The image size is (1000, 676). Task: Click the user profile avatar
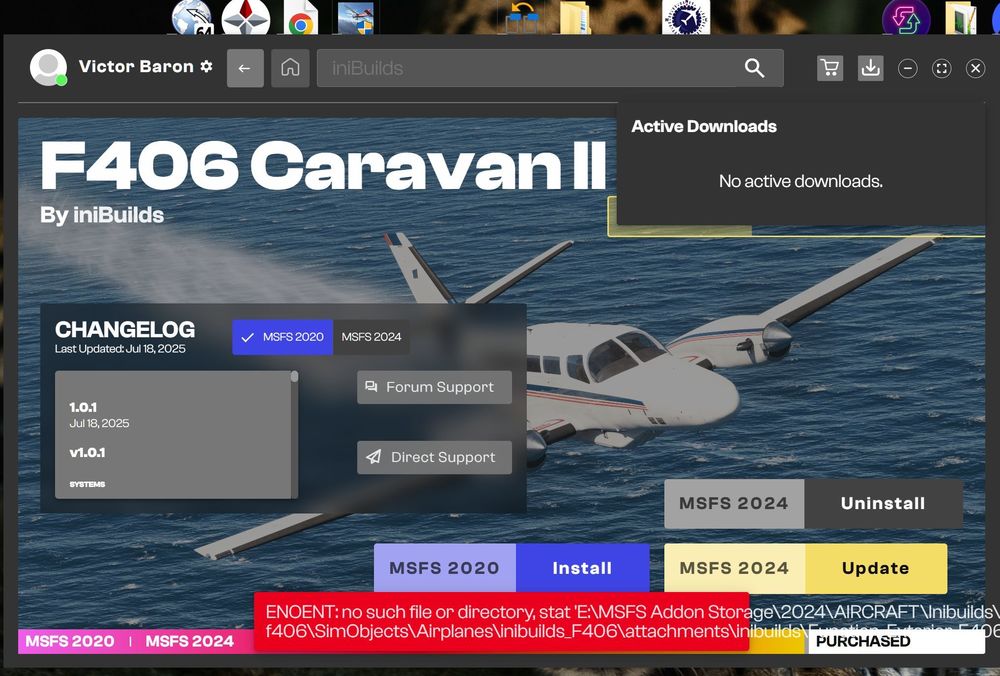[48, 67]
